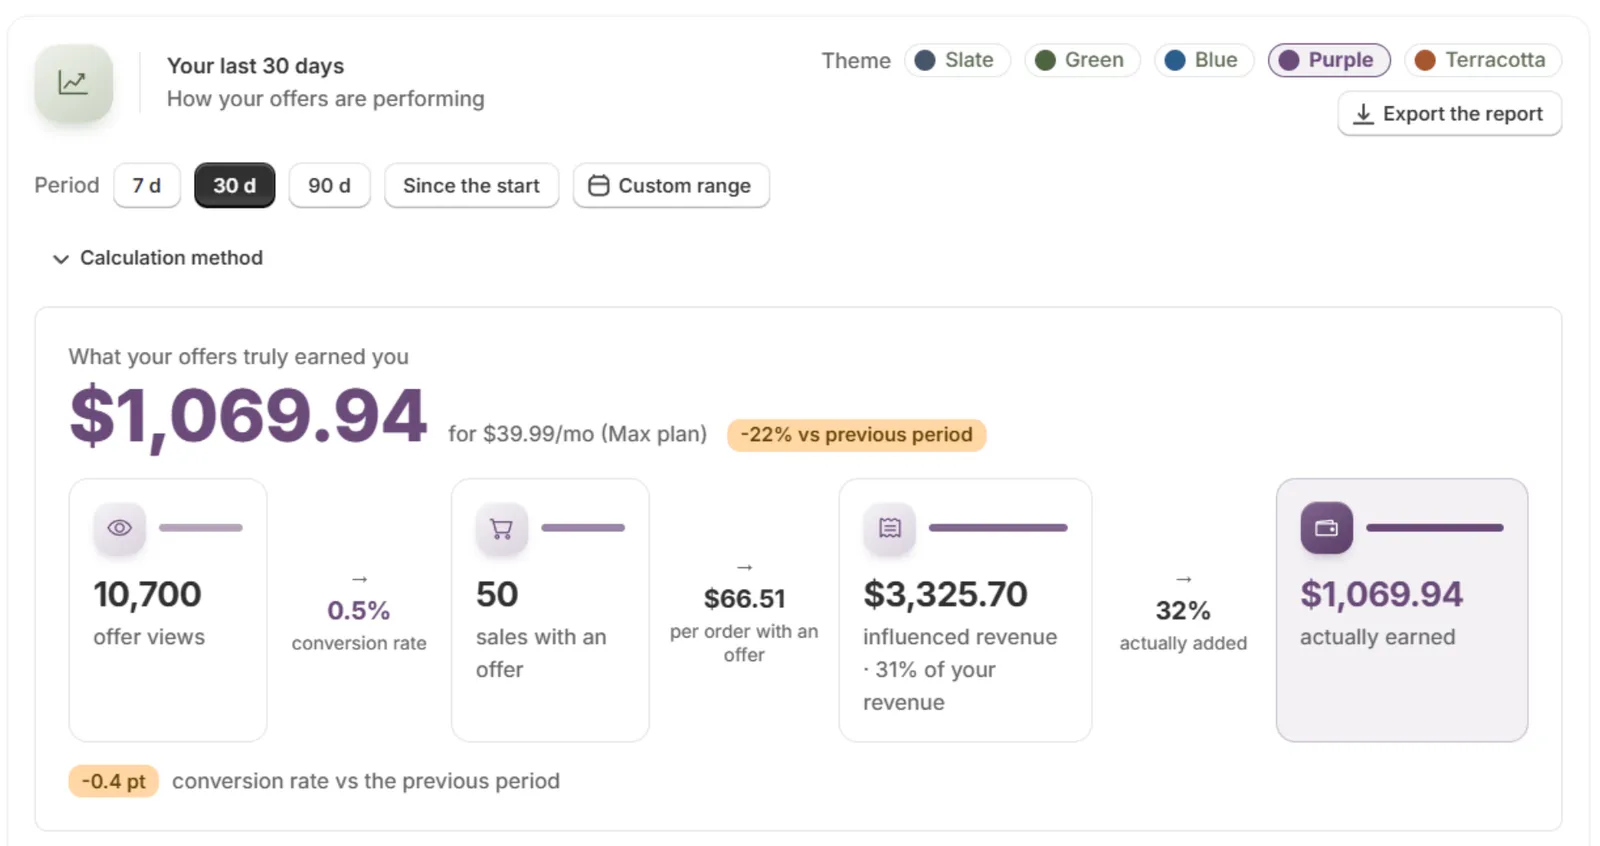The height and width of the screenshot is (846, 1600).
Task: Click 'What your offers truly earned you' heading
Action: pyautogui.click(x=239, y=357)
